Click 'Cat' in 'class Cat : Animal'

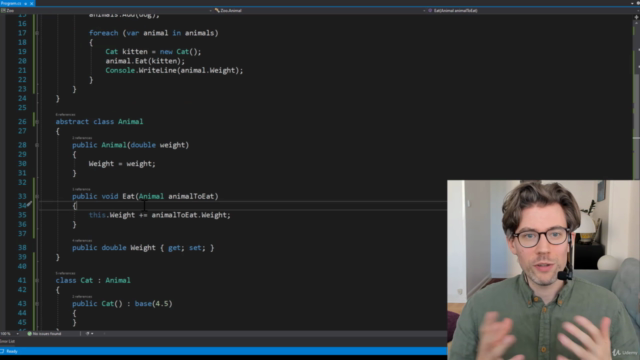click(87, 280)
